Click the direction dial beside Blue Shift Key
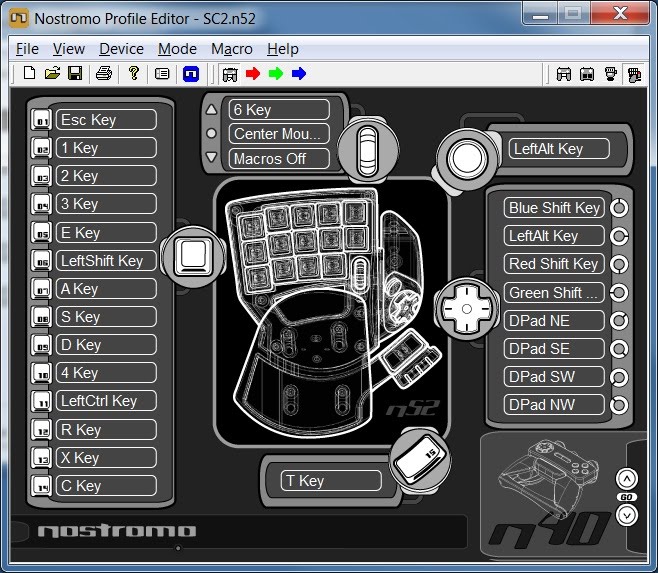658x573 pixels. point(619,208)
